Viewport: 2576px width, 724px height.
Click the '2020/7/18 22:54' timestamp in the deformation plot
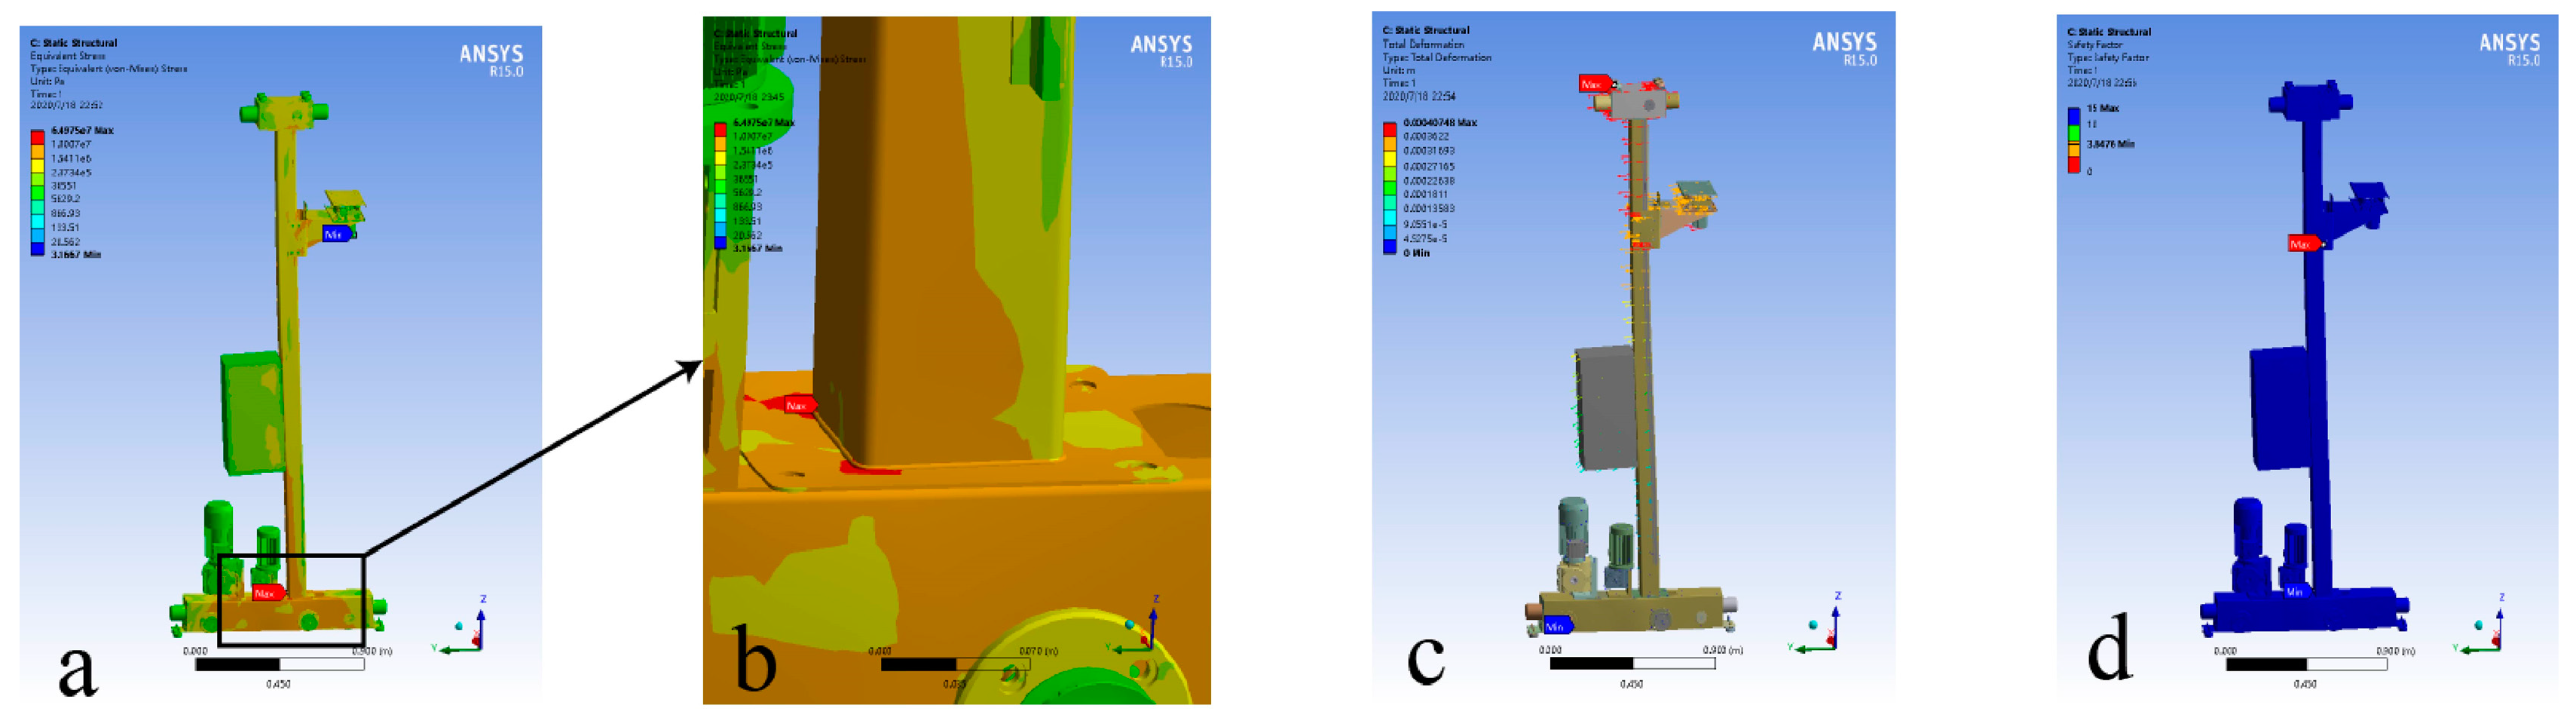[1419, 96]
